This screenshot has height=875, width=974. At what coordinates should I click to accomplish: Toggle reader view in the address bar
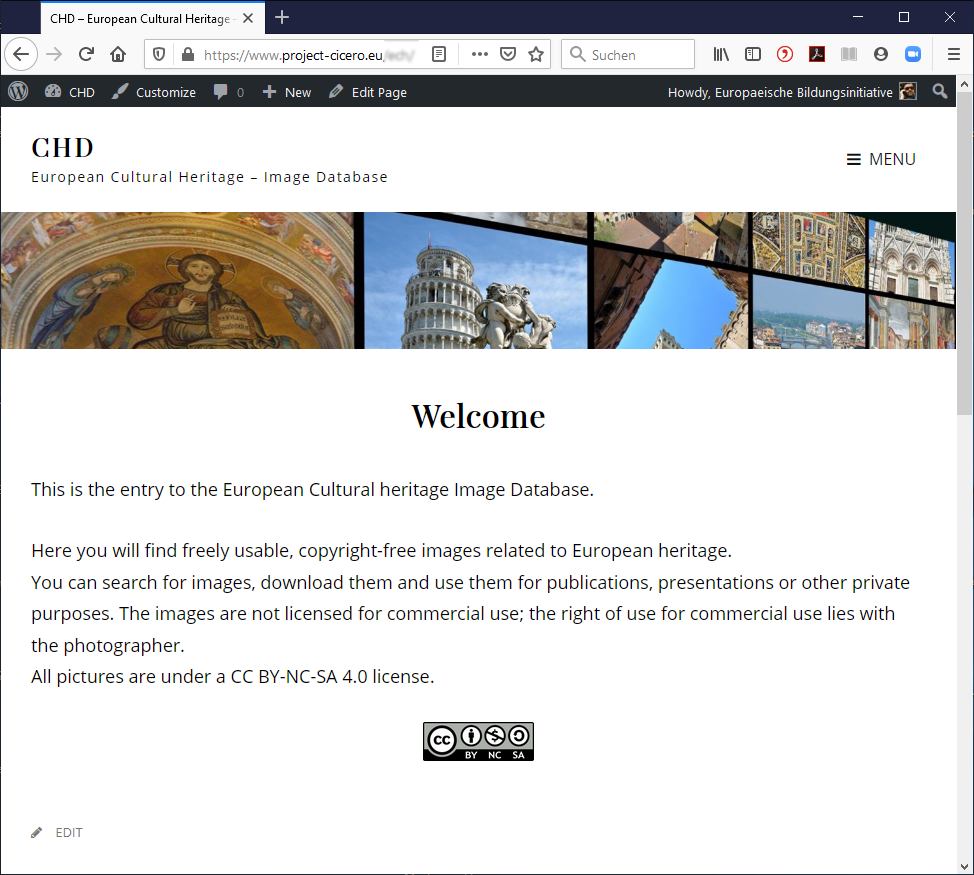point(439,55)
